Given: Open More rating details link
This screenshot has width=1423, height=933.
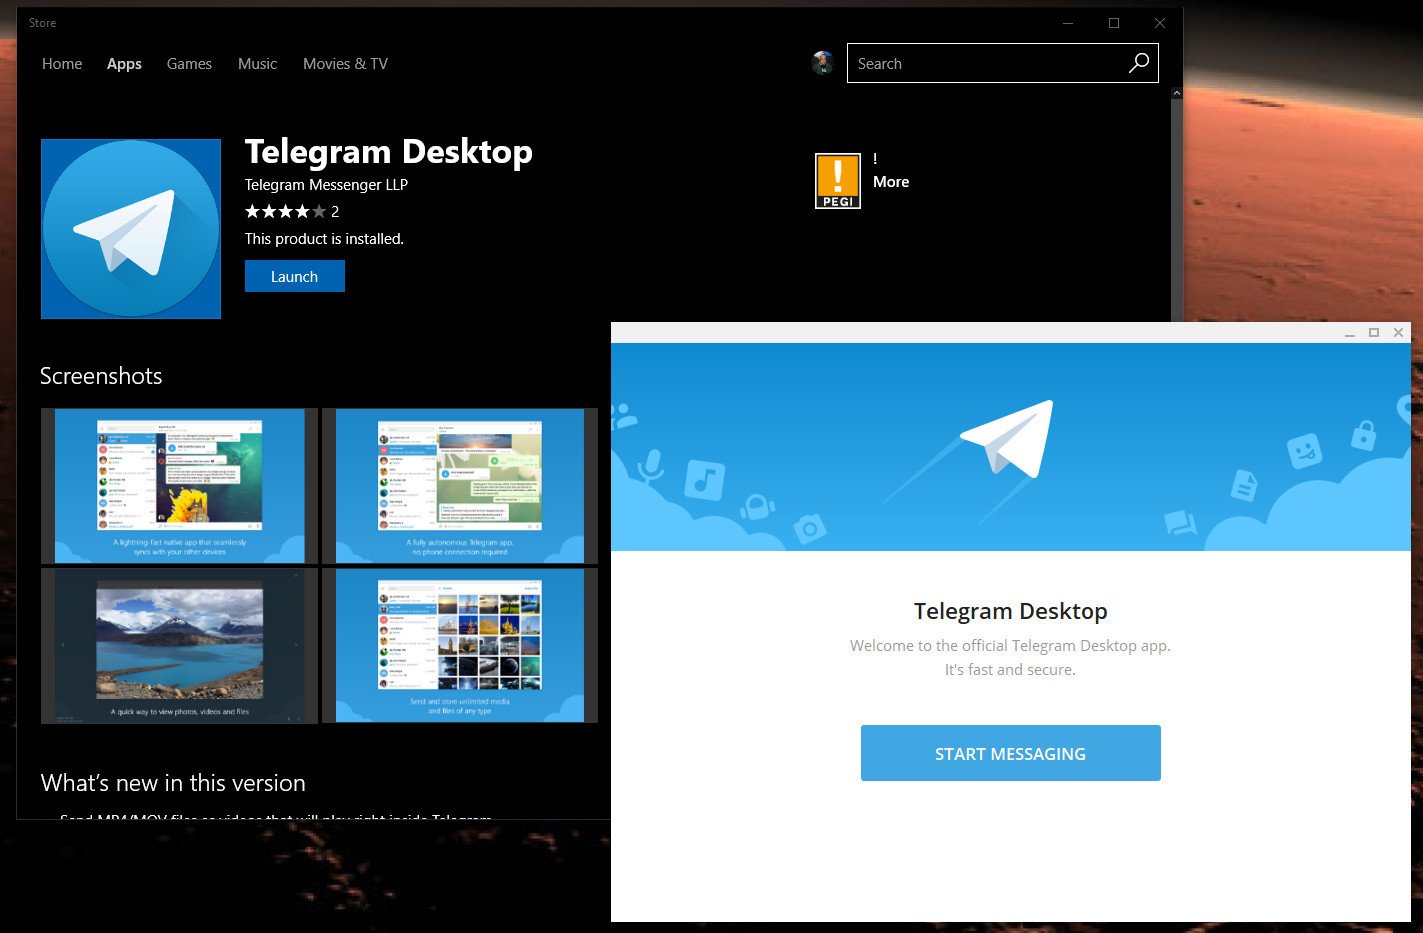Looking at the screenshot, I should pos(891,182).
